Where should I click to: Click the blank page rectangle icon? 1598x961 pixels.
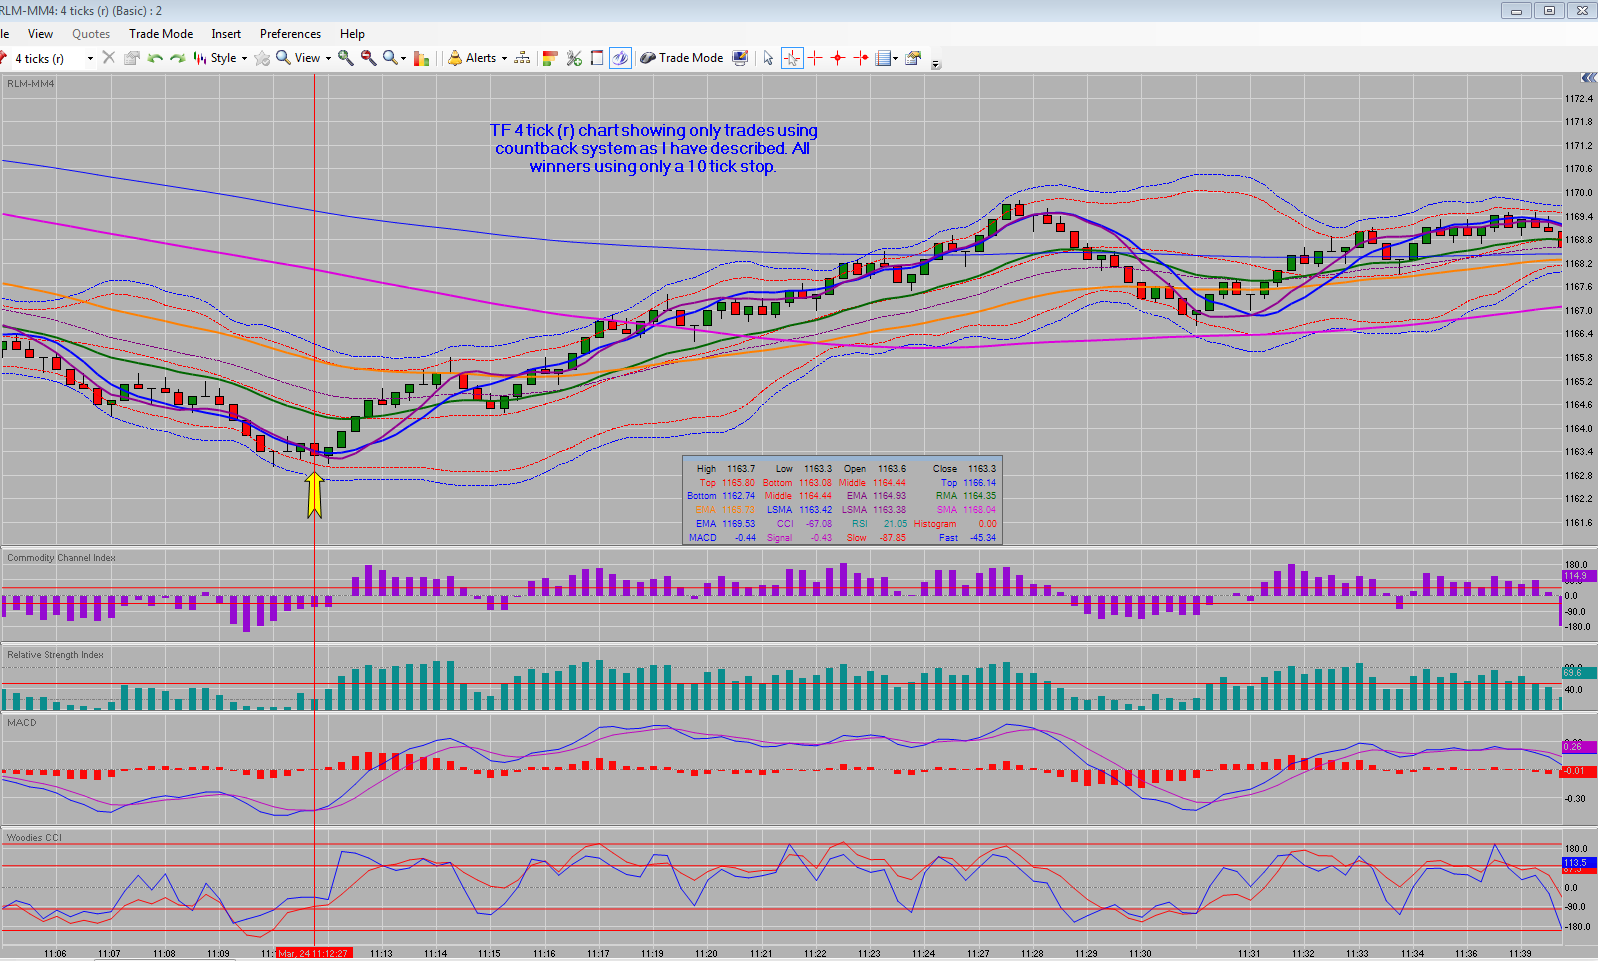(597, 58)
